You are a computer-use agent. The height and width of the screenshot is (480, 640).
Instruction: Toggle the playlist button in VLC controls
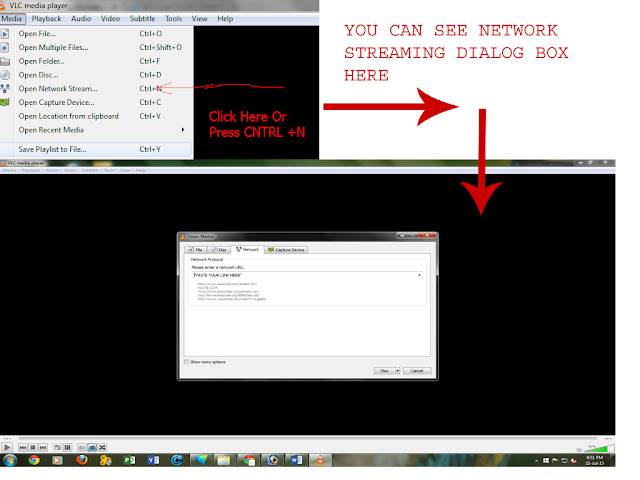tap(82, 448)
